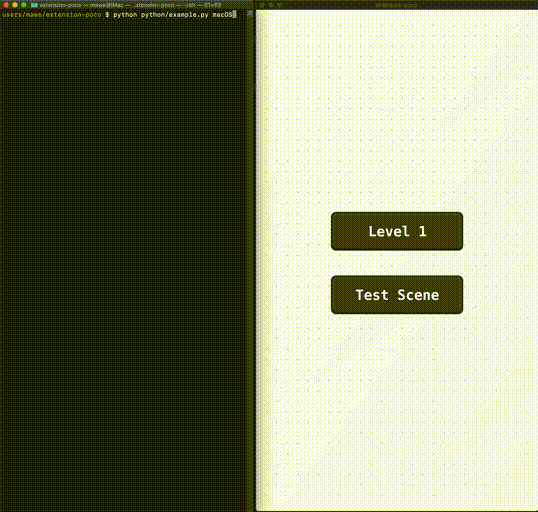The height and width of the screenshot is (512, 538).
Task: Close the terminal window with red button
Action: (6, 5)
